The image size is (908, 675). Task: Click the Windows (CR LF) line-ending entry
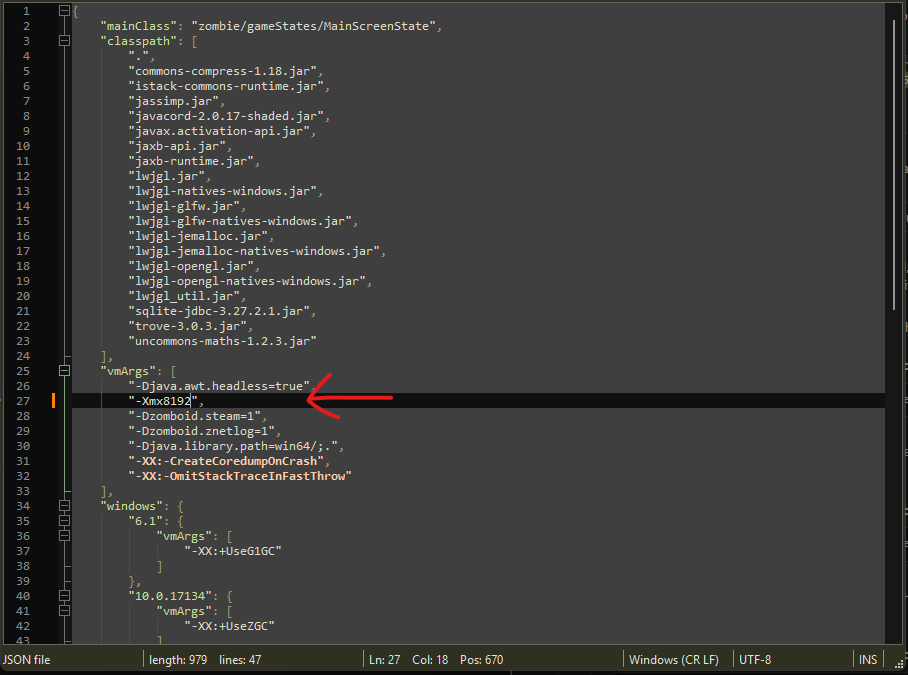673,659
